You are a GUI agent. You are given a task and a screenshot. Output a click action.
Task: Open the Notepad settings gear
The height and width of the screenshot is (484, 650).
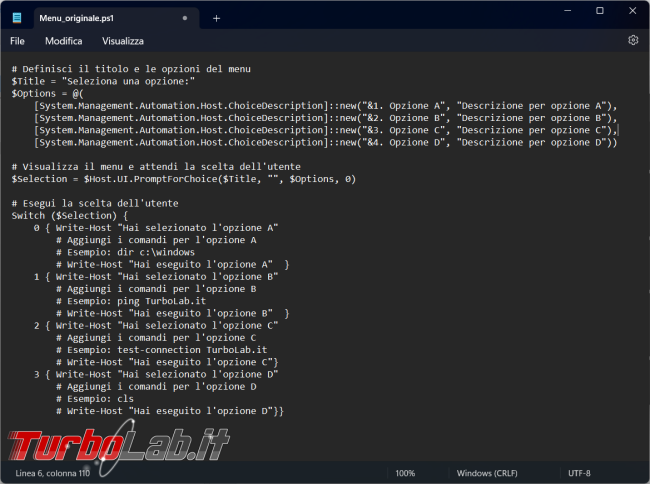click(x=633, y=40)
